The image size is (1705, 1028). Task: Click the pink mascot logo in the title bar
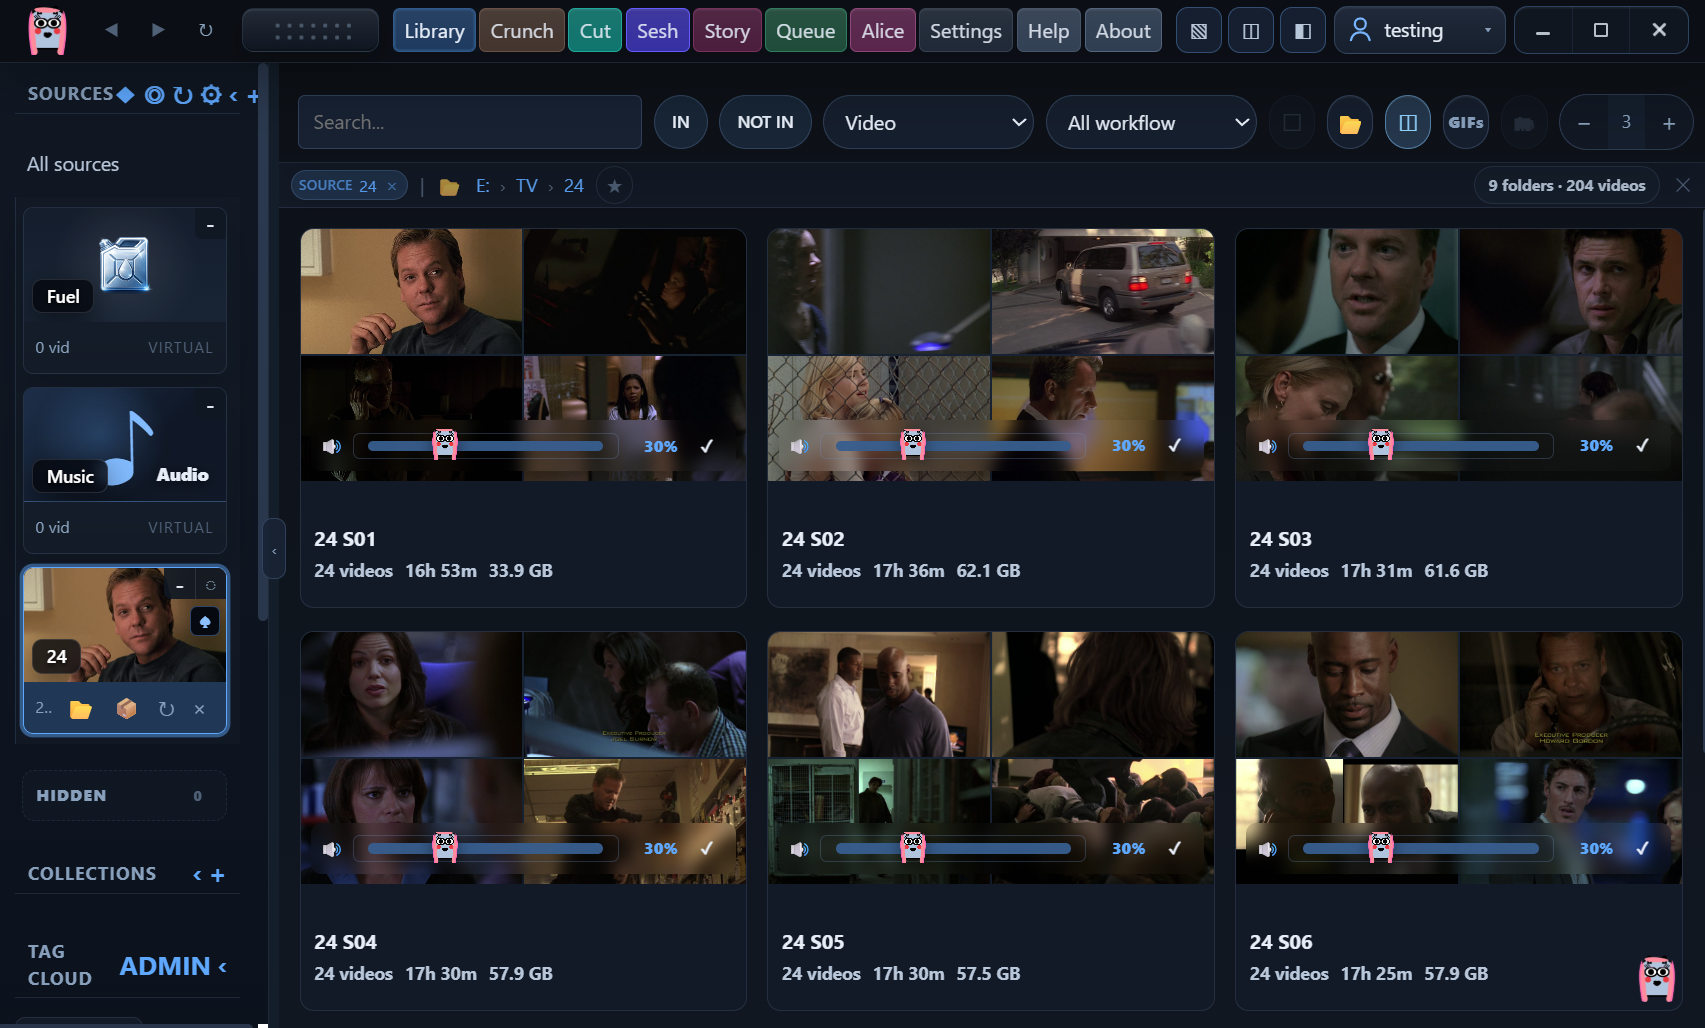click(47, 30)
